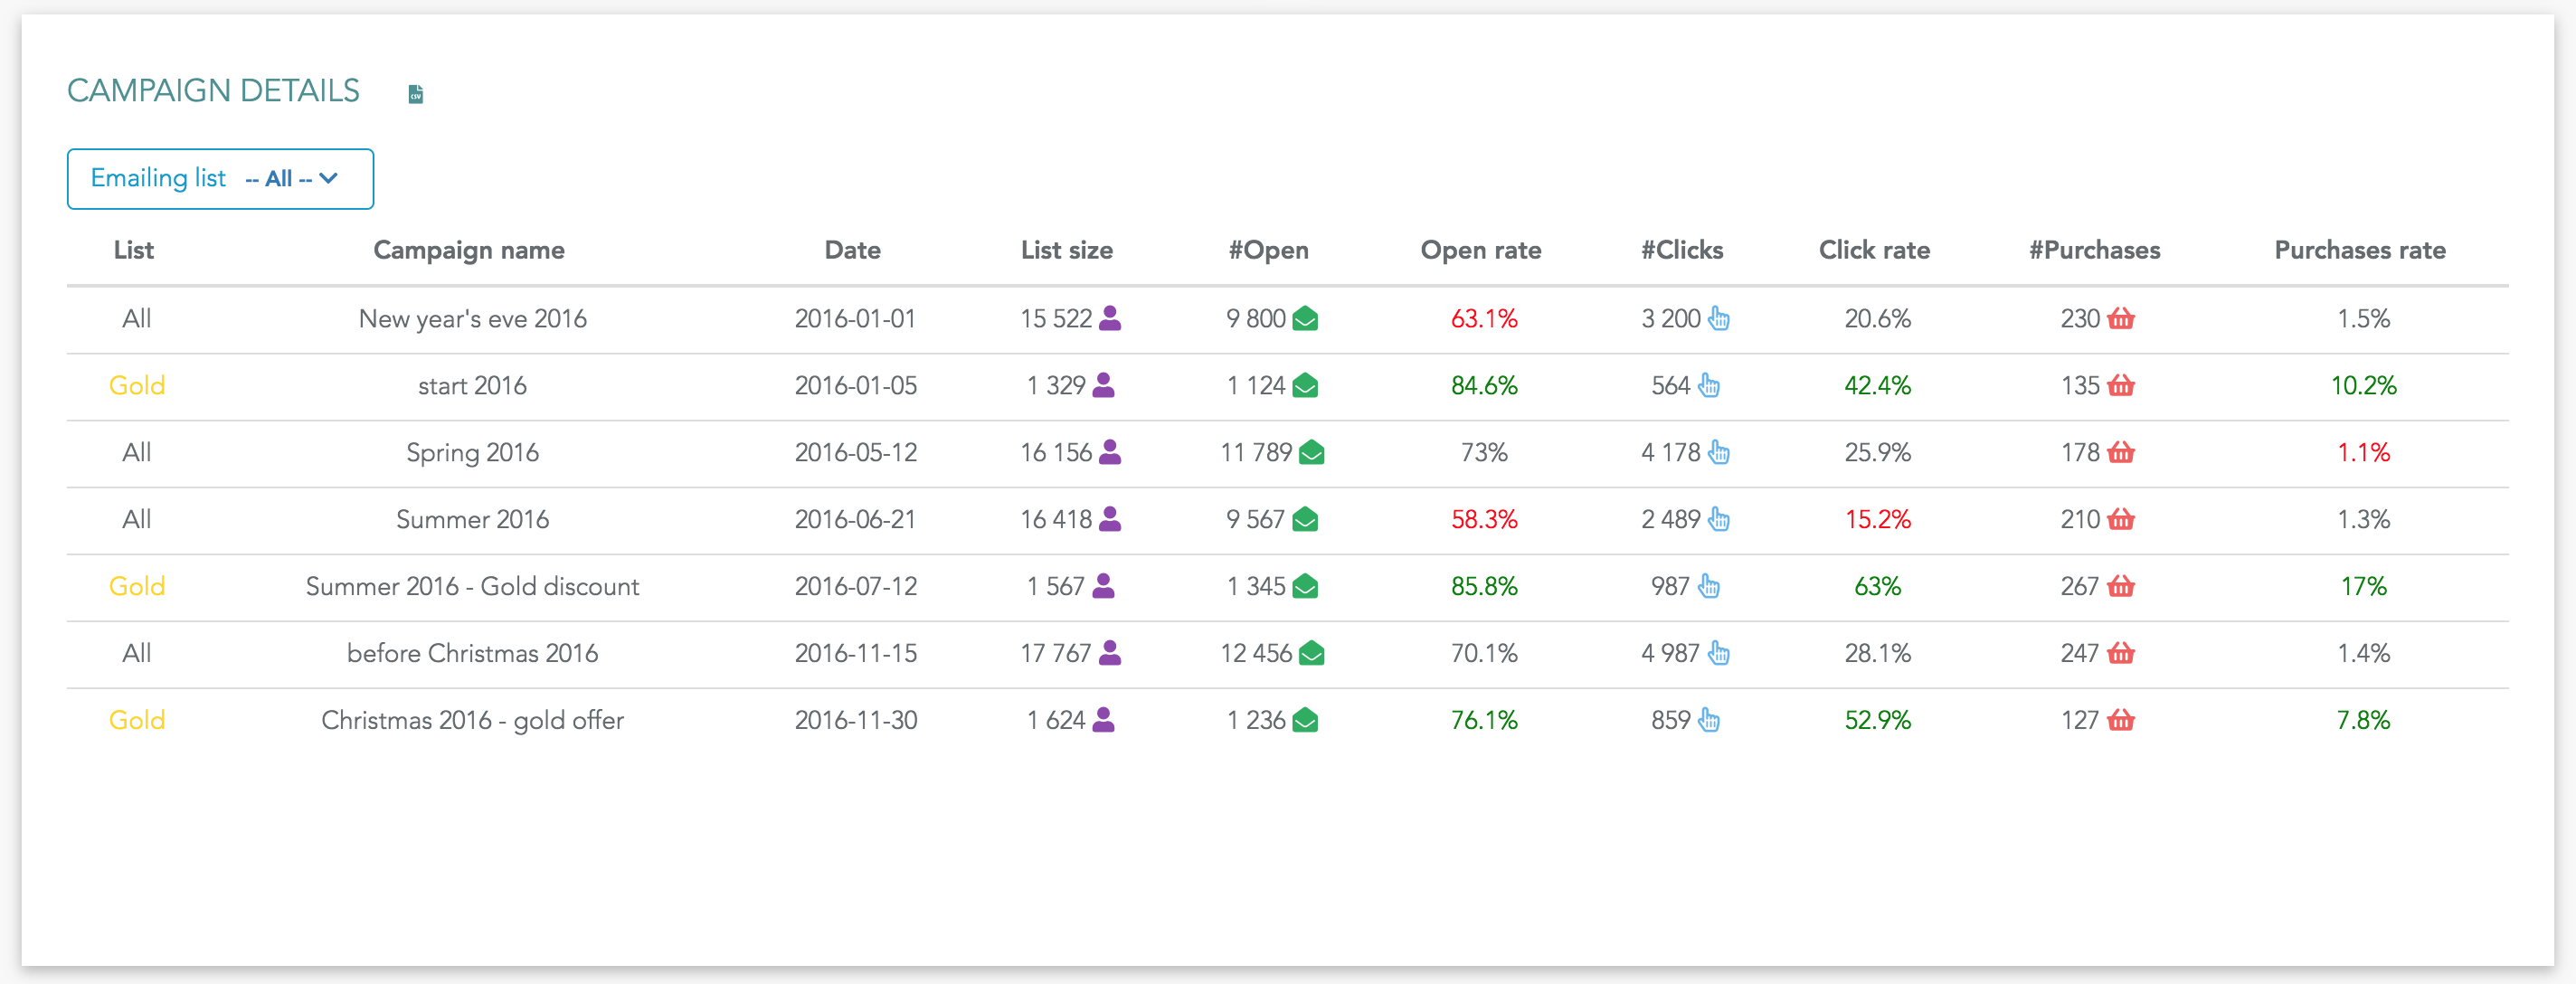The height and width of the screenshot is (984, 2576).
Task: Click the basket icon beside 178 purchases
Action: (x=2121, y=452)
